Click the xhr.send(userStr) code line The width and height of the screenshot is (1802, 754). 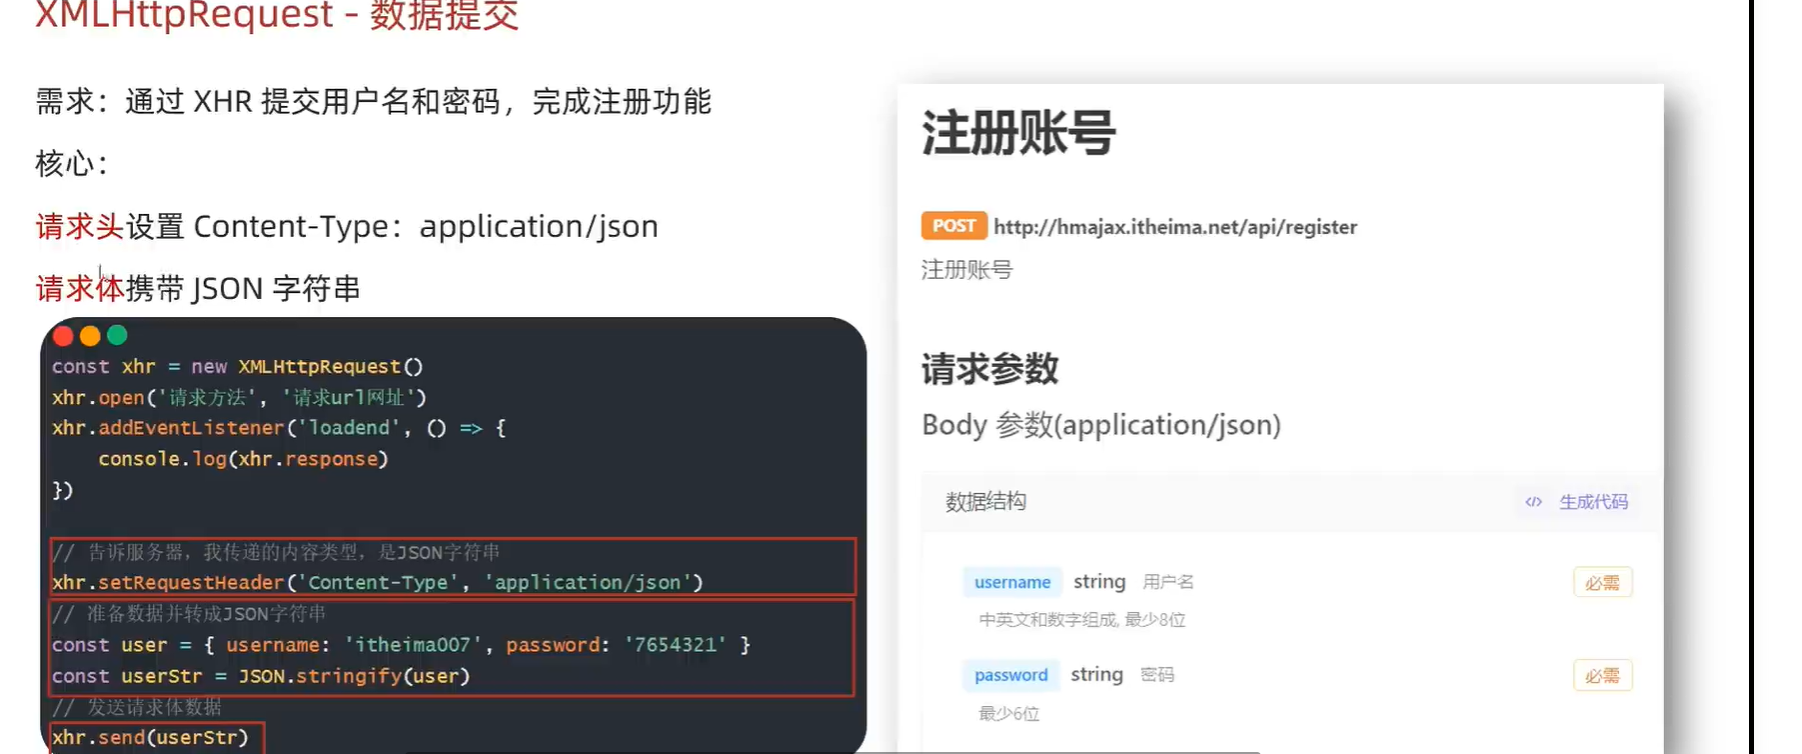coord(150,738)
